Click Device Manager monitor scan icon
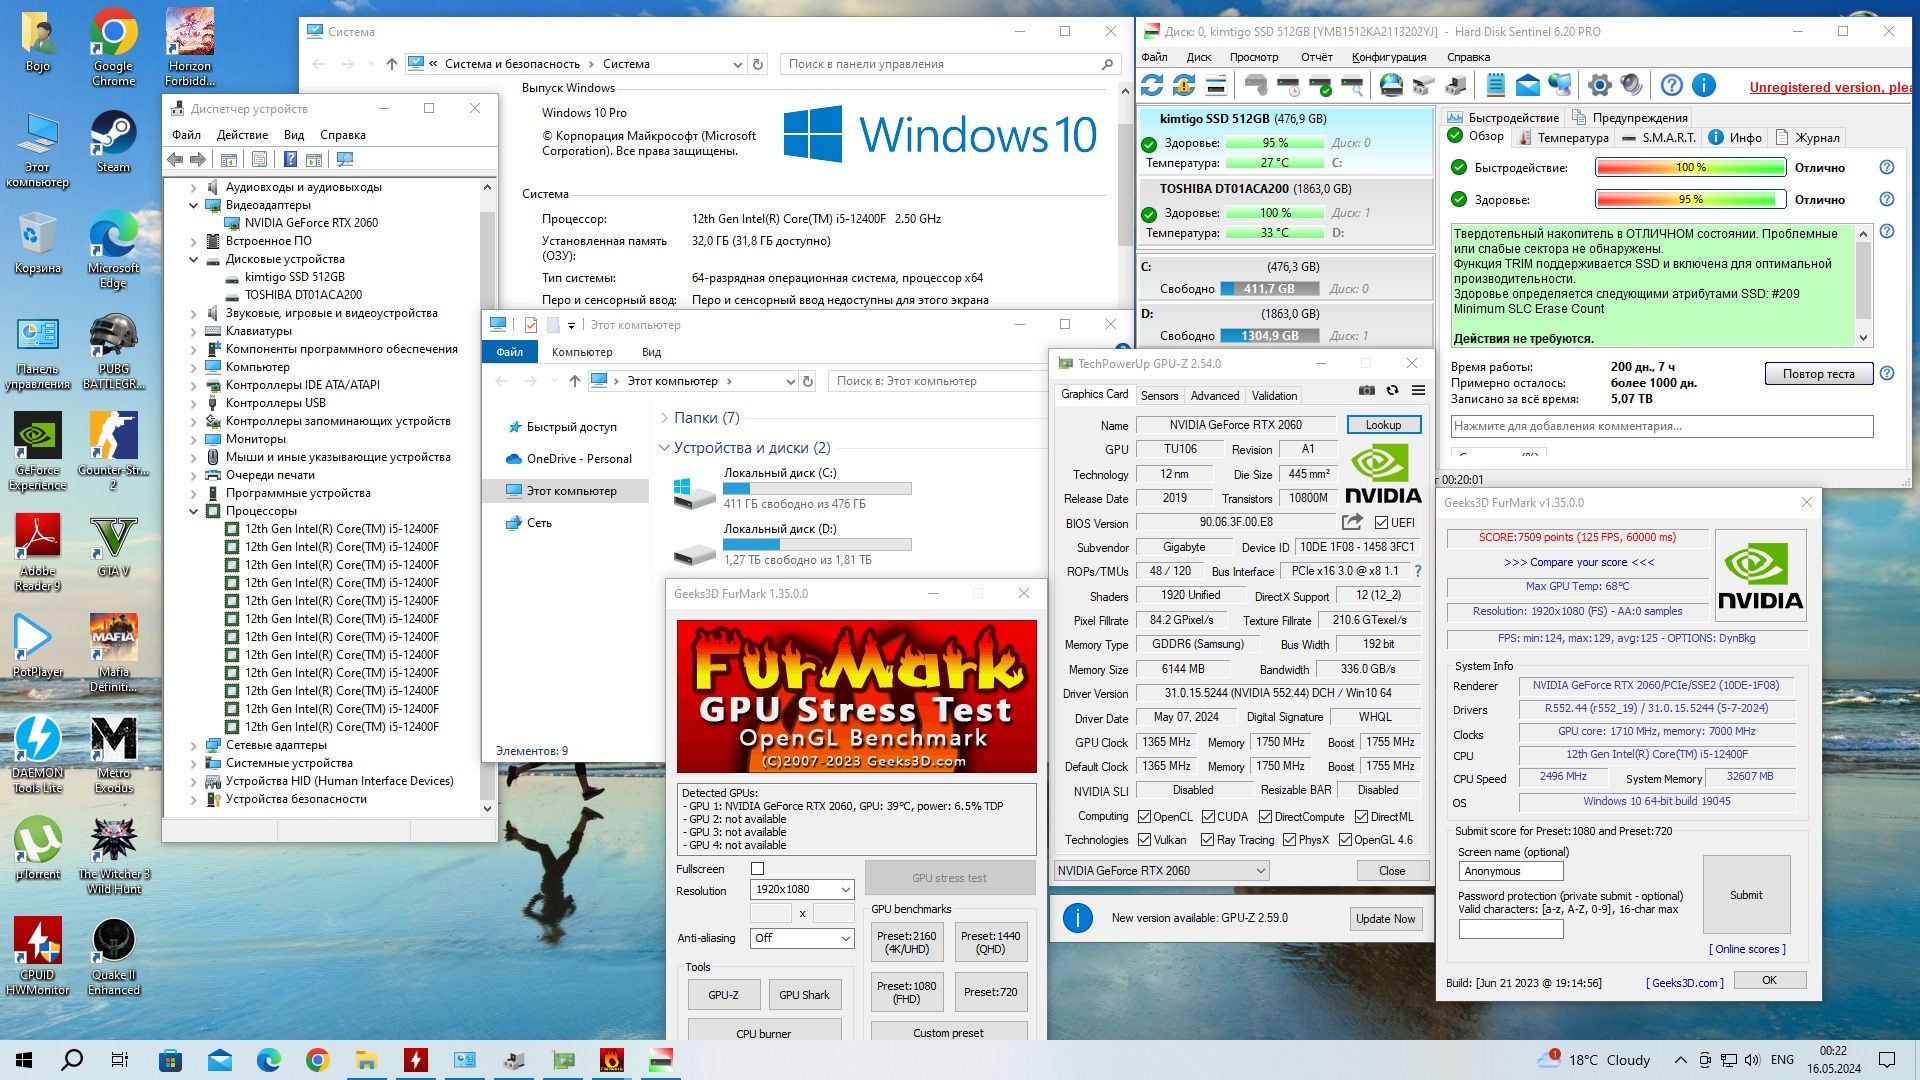Viewport: 1920px width, 1080px height. point(345,159)
